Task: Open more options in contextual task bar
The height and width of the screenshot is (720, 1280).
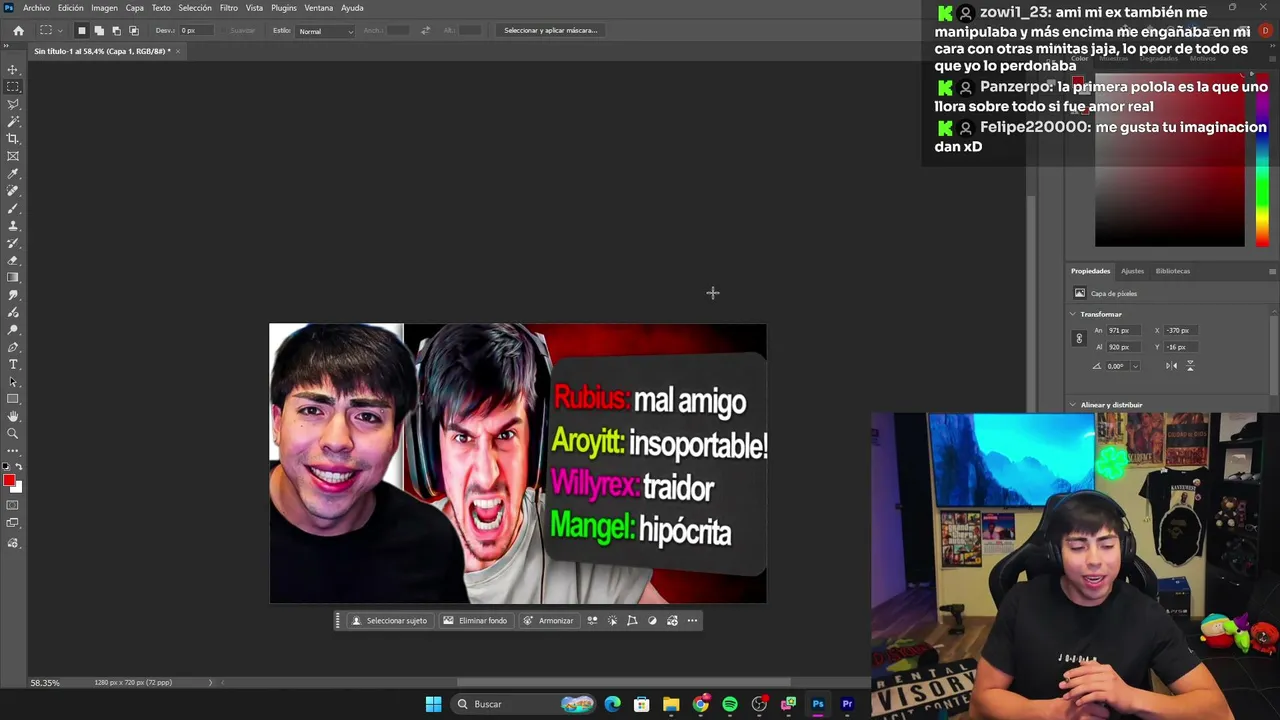Action: coord(692,621)
